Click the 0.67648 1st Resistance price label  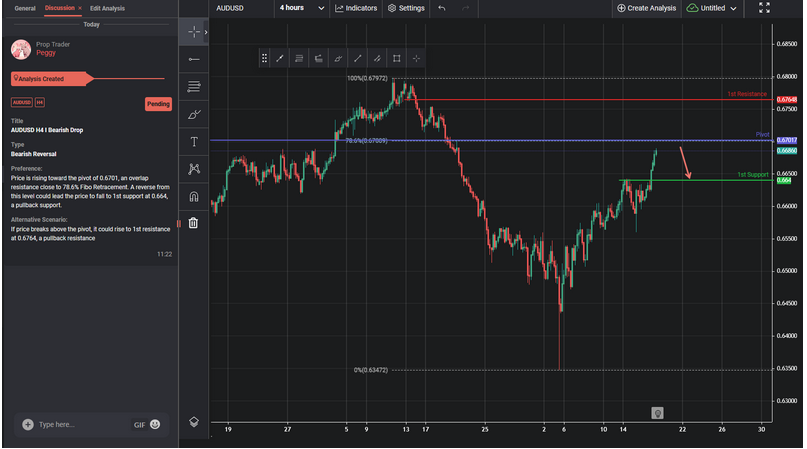point(786,99)
